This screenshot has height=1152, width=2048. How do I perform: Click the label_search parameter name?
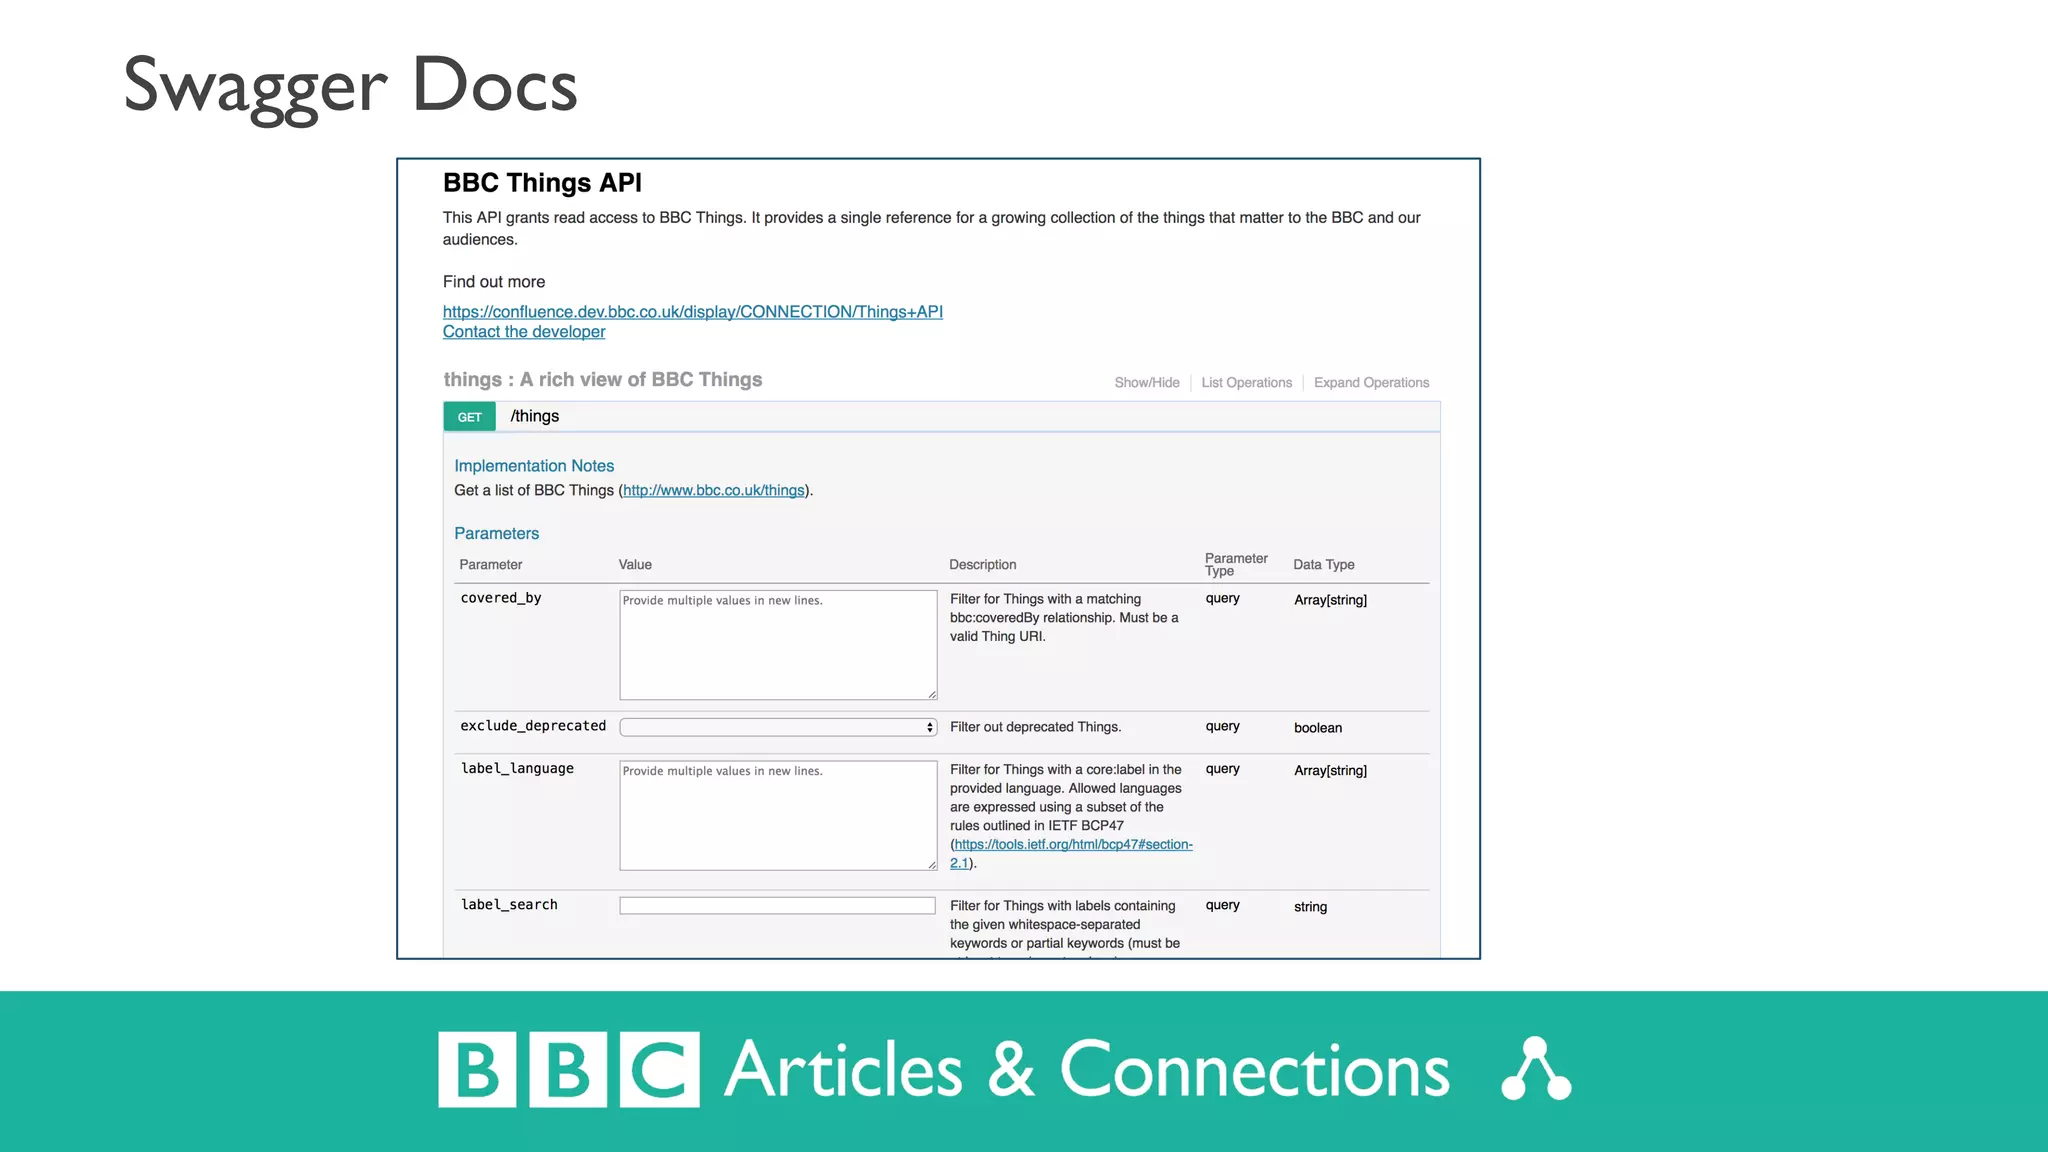(x=509, y=905)
